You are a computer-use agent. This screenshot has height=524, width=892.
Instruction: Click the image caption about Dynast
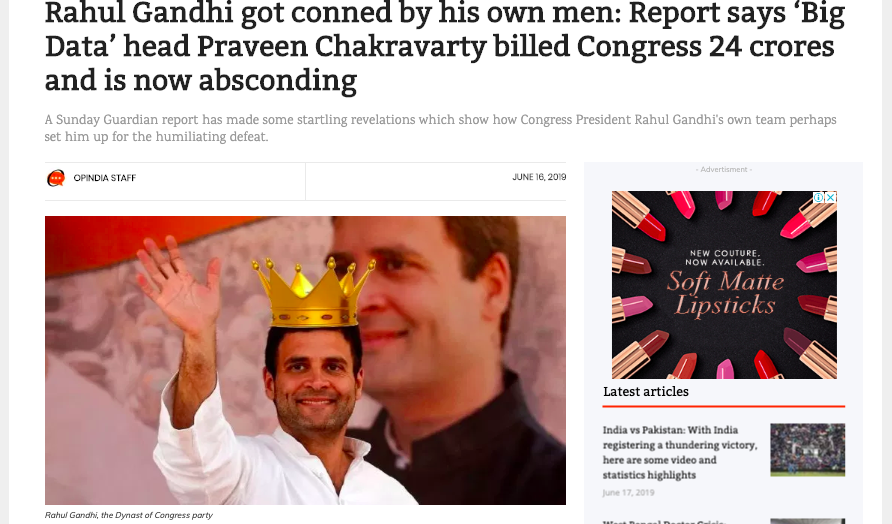point(129,515)
